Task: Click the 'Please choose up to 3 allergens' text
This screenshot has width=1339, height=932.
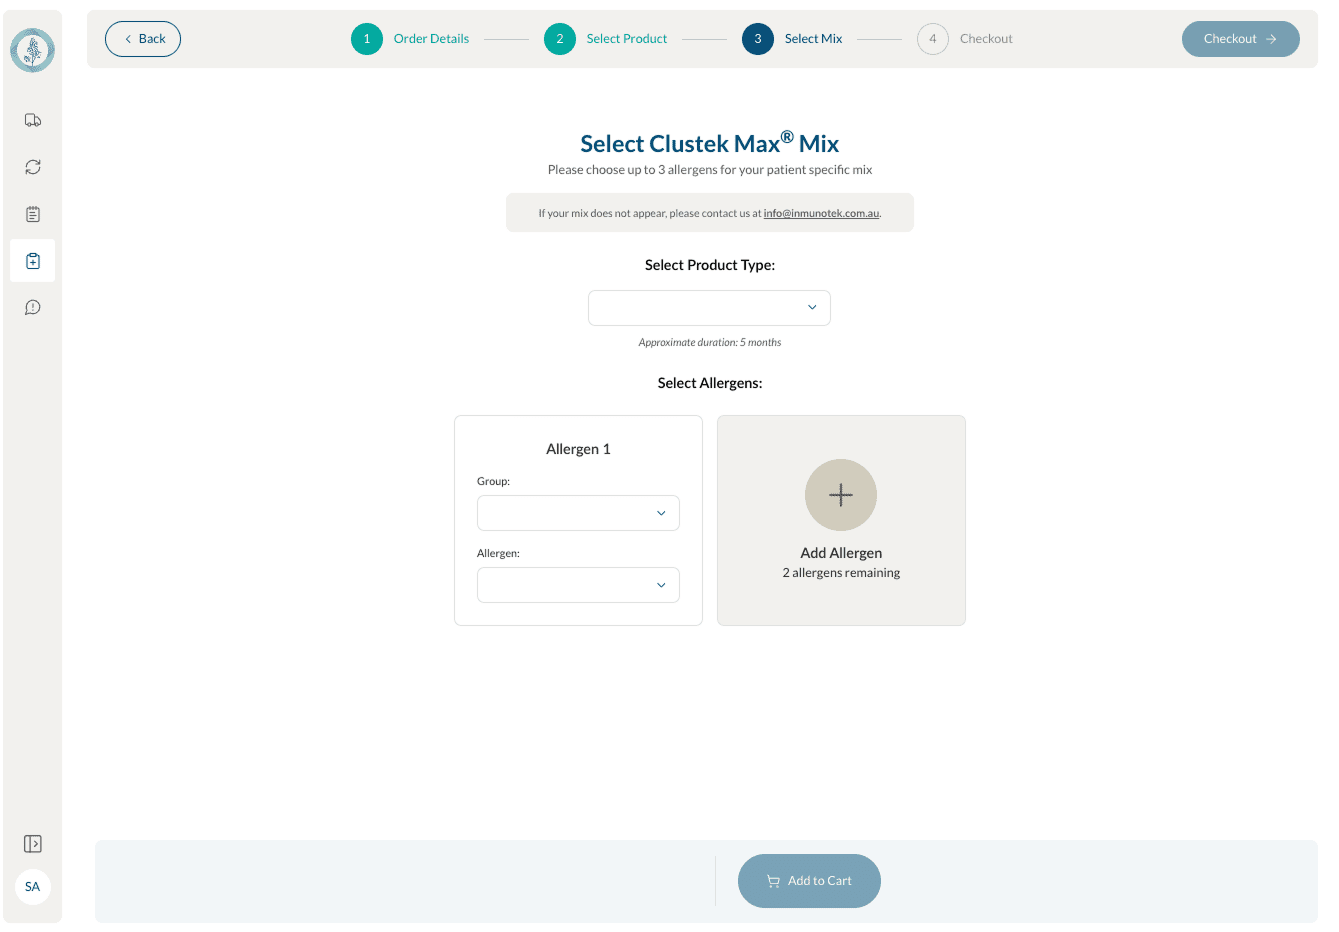Action: click(x=710, y=170)
